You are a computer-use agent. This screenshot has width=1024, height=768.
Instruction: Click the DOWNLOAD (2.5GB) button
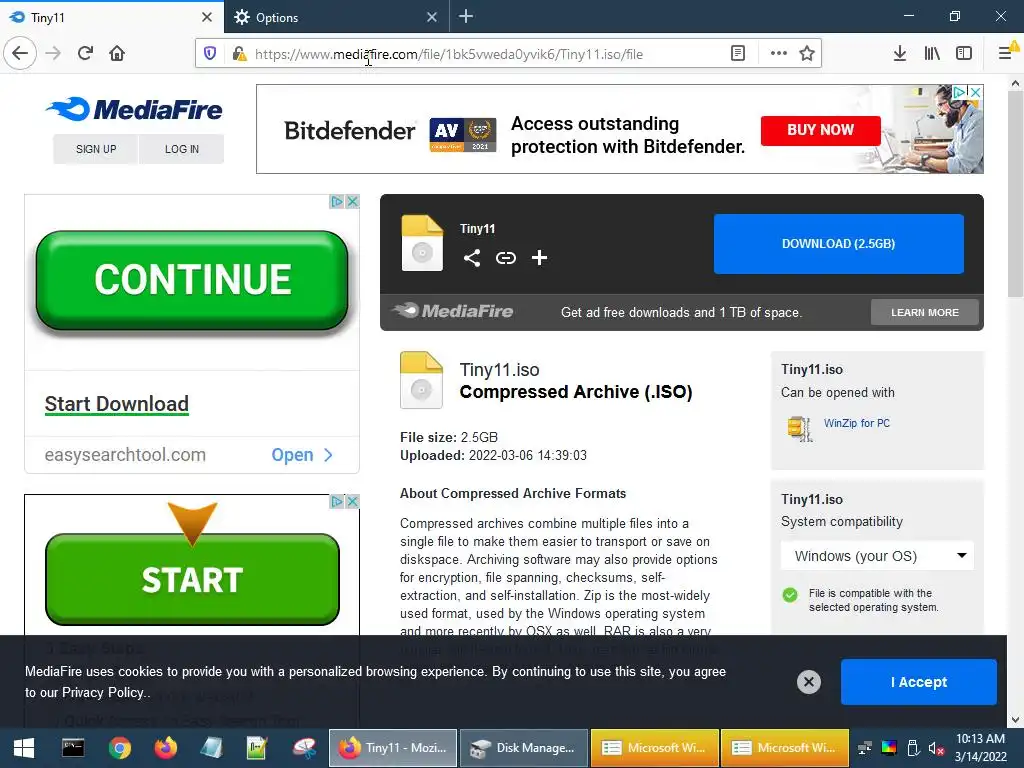point(839,244)
